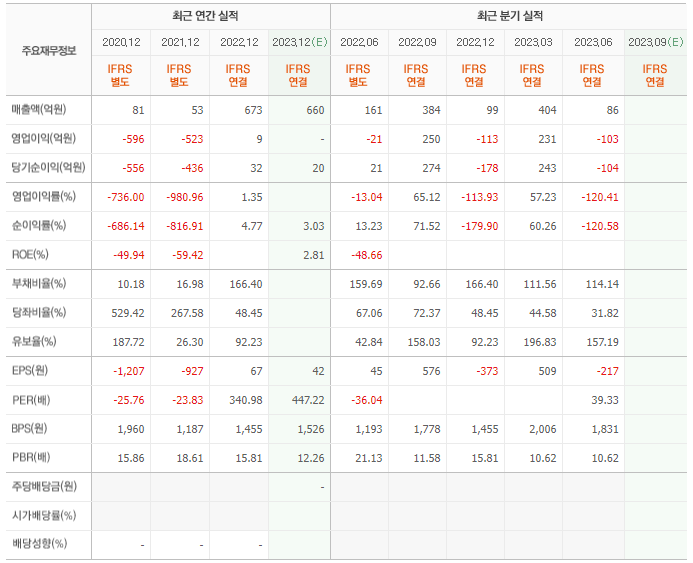Select the 447.22 PER value
This screenshot has width=693, height=563.
[x=308, y=400]
